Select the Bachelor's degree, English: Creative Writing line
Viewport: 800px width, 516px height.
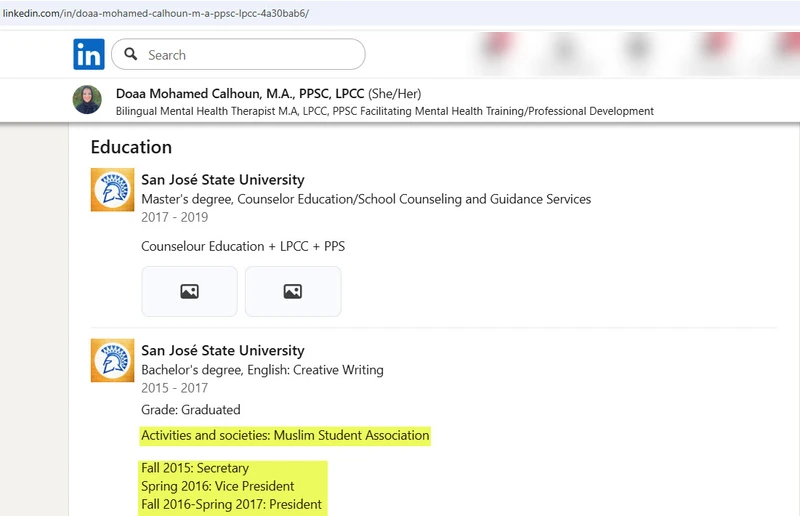[262, 370]
